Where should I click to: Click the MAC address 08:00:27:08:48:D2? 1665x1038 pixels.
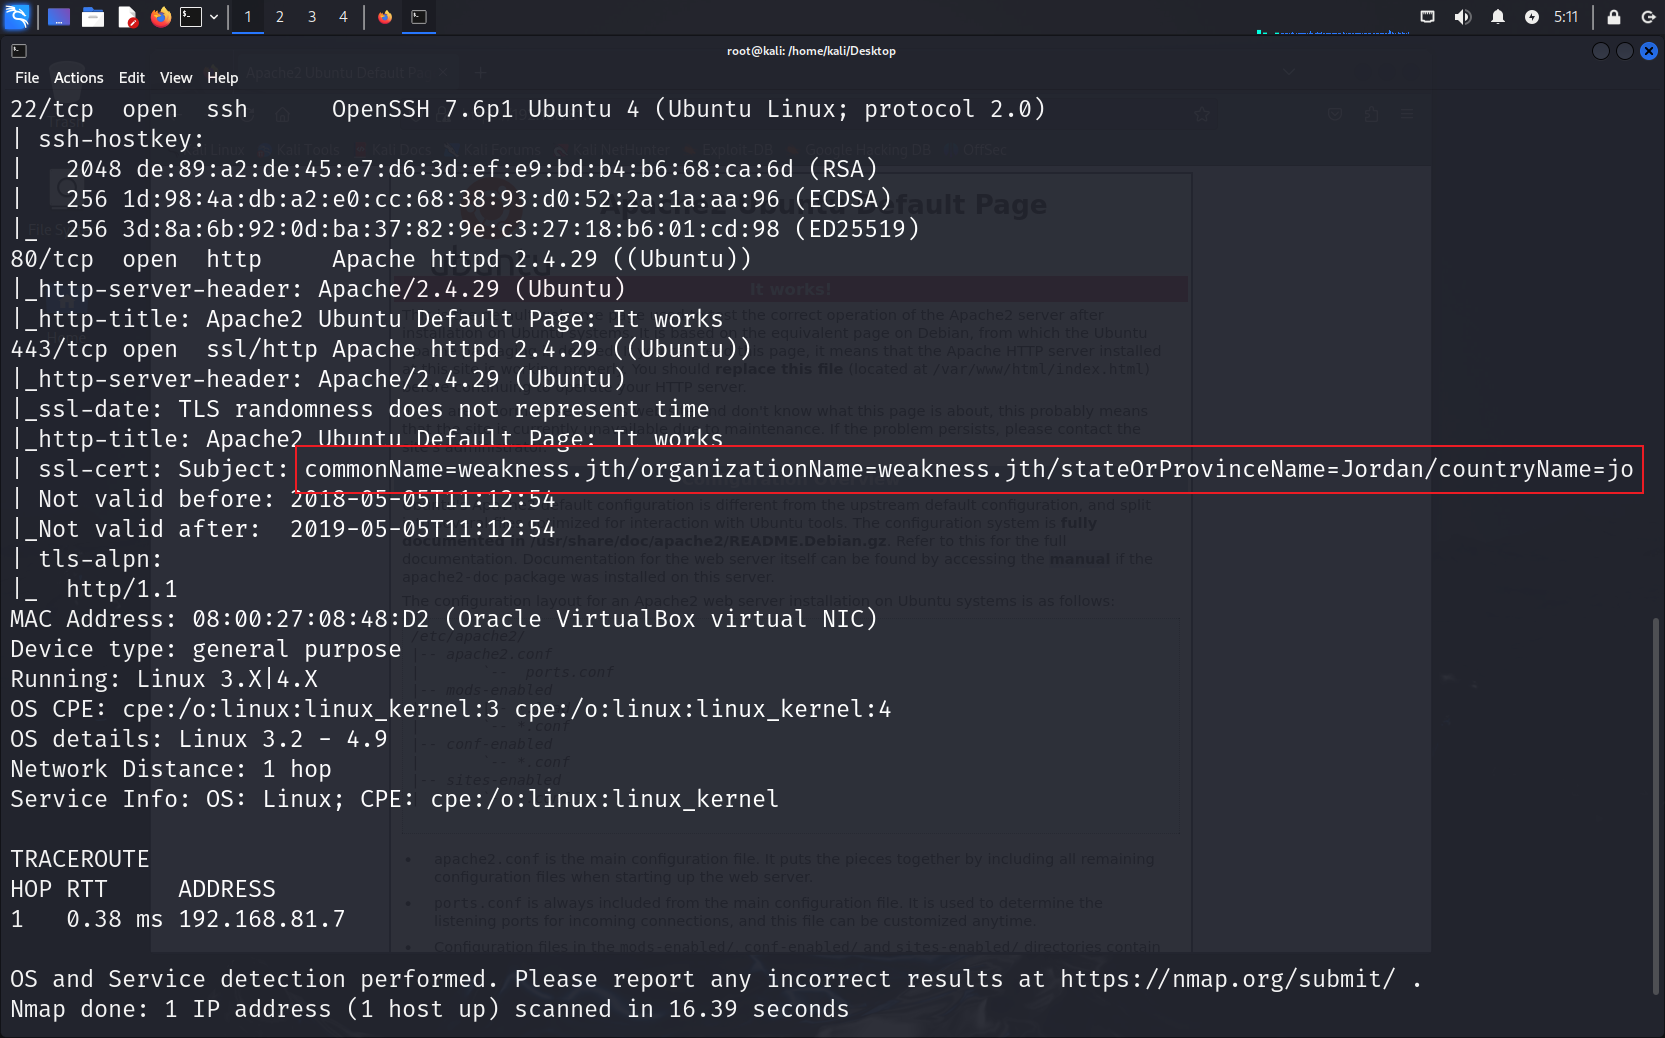[311, 619]
